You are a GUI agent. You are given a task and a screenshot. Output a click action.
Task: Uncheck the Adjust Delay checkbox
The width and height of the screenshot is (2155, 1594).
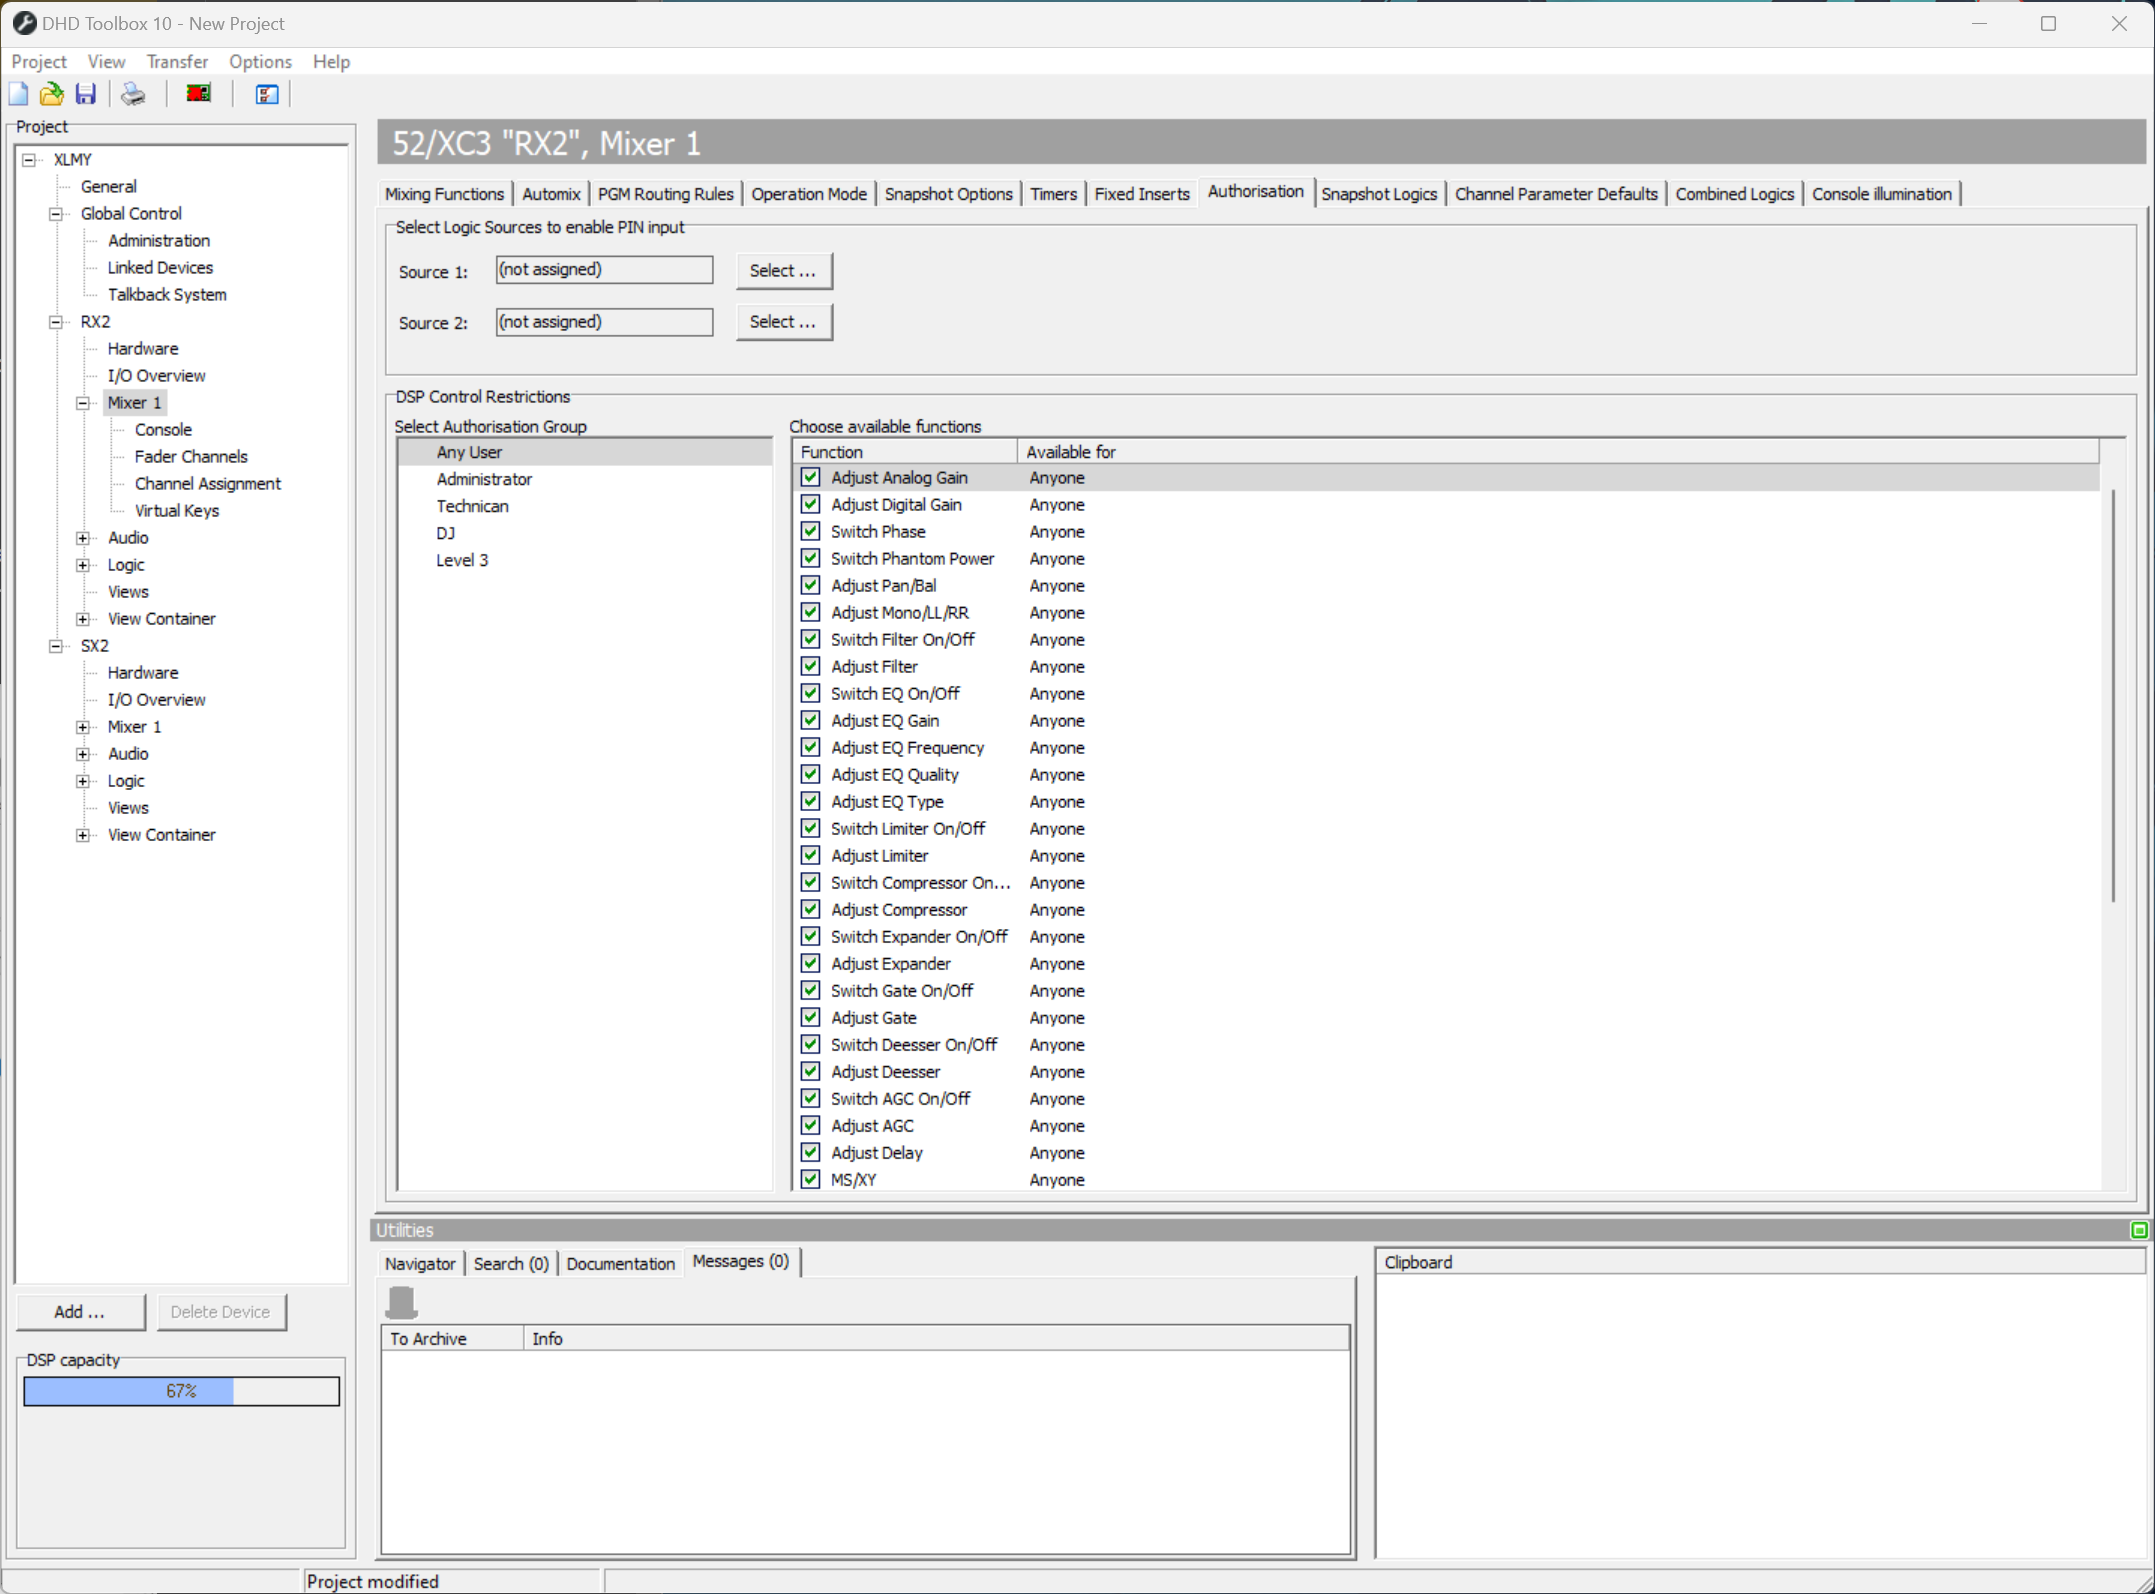pos(809,1152)
